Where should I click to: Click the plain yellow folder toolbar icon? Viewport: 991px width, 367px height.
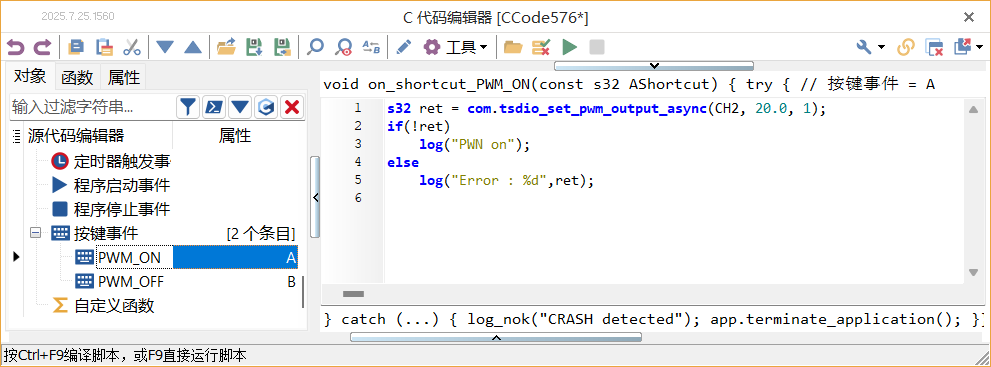point(513,47)
